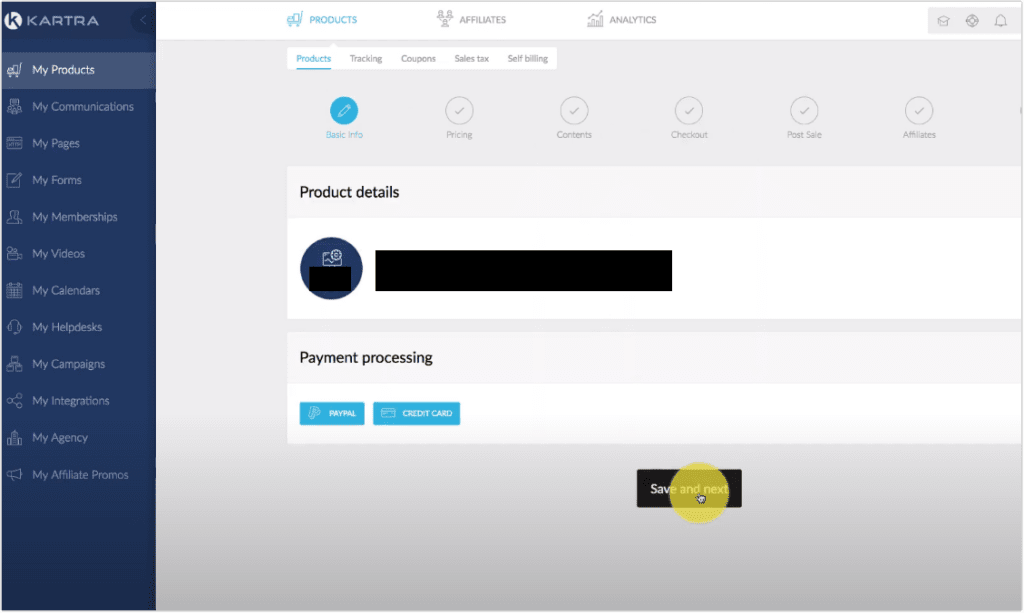Screen dimensions: 1024x613
Task: Open the notifications bell
Action: point(1001,21)
